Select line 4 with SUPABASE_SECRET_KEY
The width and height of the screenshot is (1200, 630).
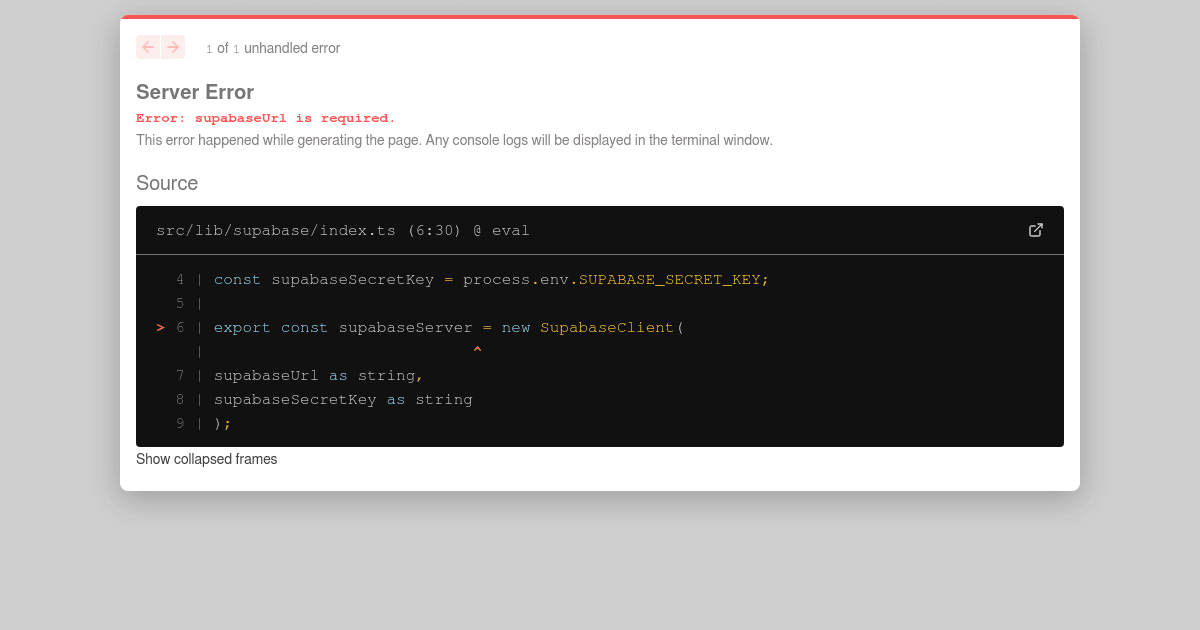490,279
